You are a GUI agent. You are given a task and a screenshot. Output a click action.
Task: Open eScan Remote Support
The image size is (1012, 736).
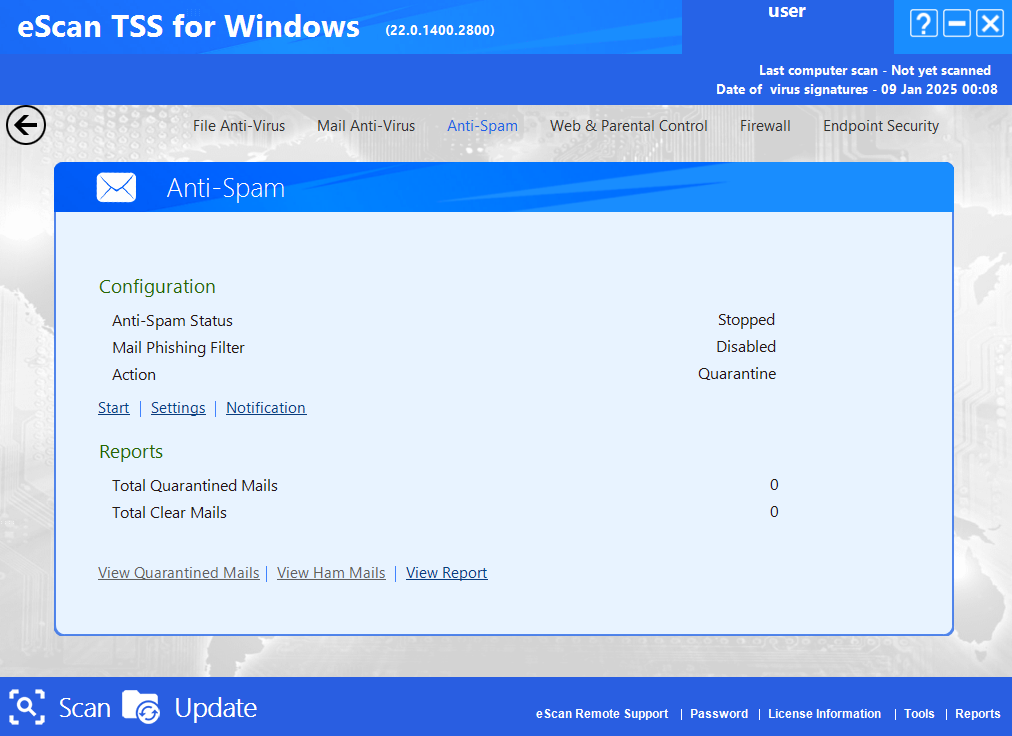coord(602,713)
